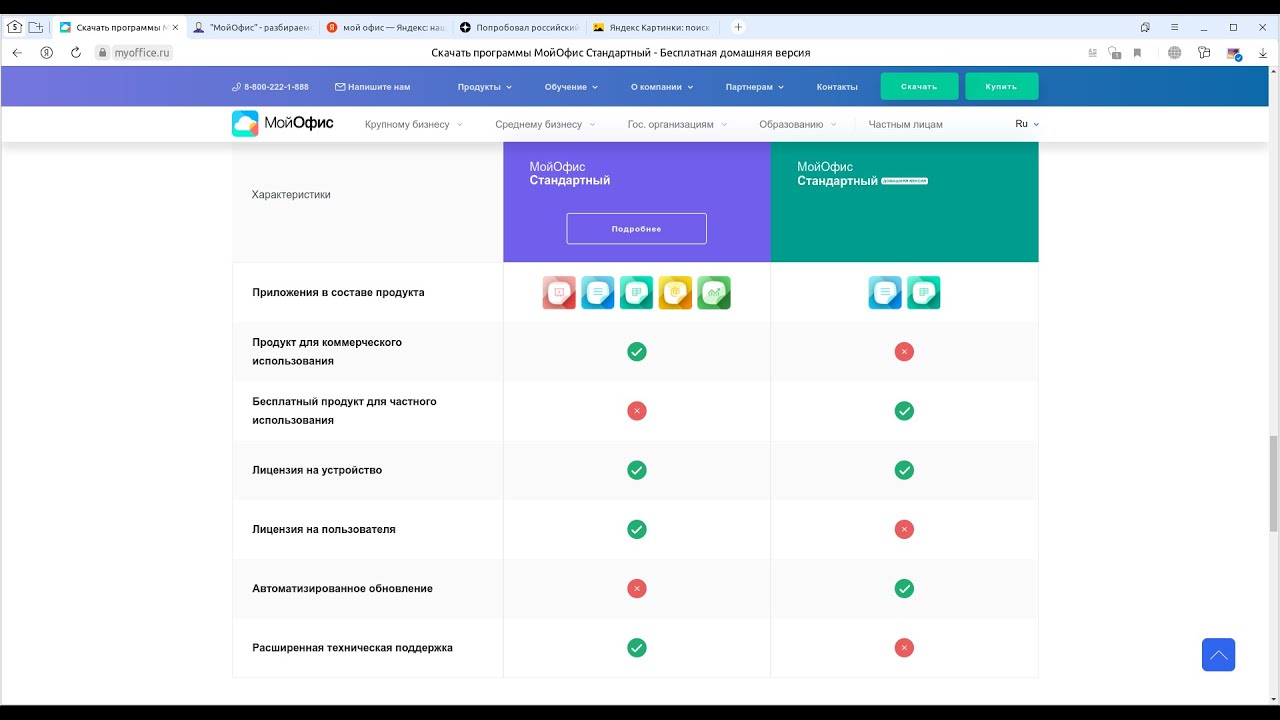Screen dimensions: 1280x720
Task: Click the yellow mail app icon
Action: pos(675,292)
